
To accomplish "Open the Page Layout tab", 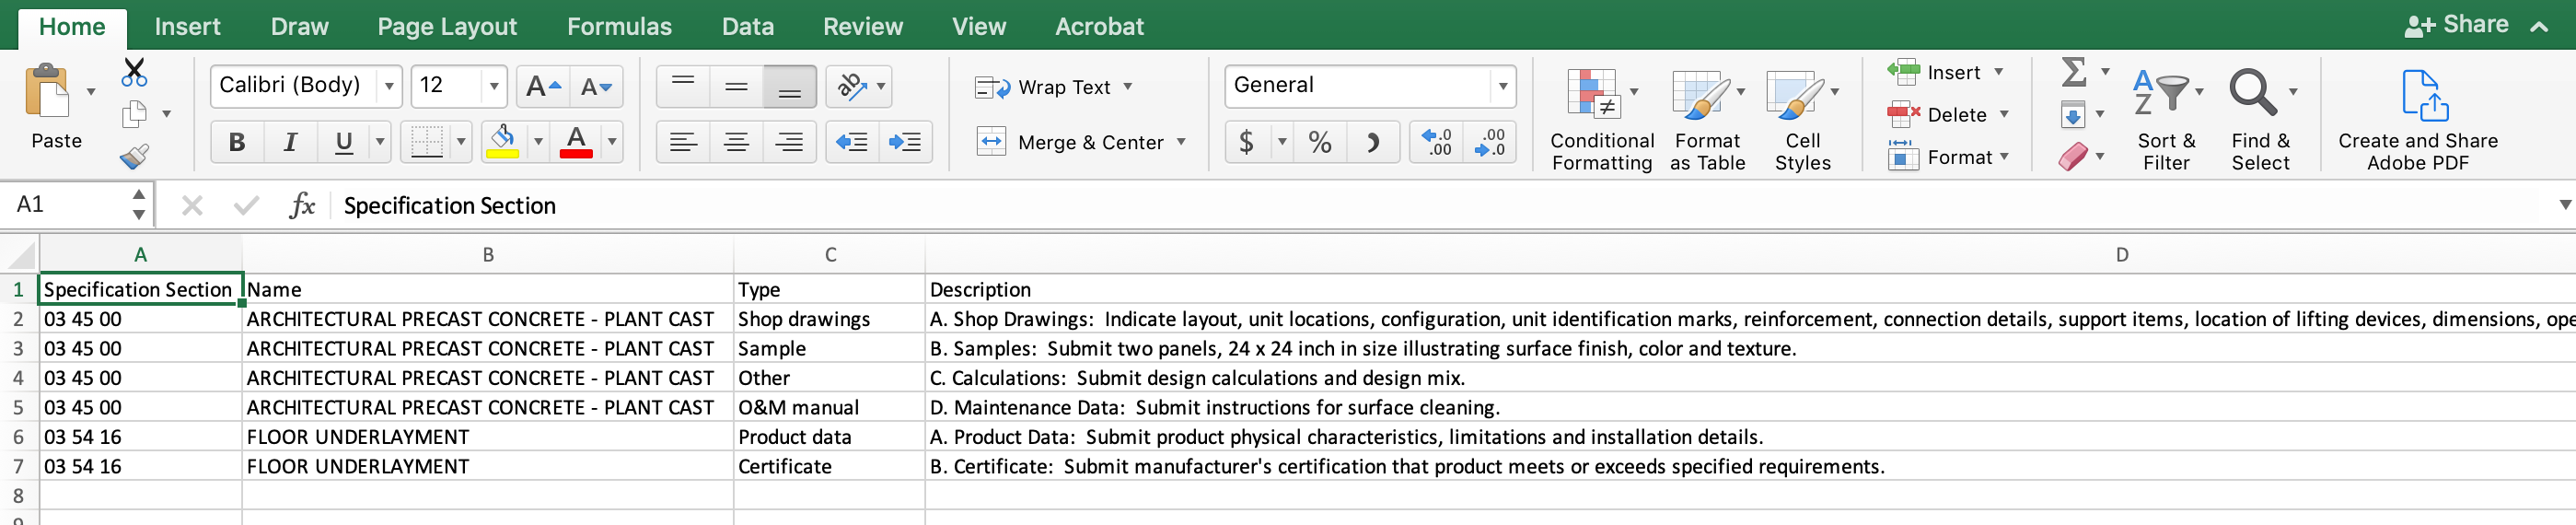I will 447,27.
